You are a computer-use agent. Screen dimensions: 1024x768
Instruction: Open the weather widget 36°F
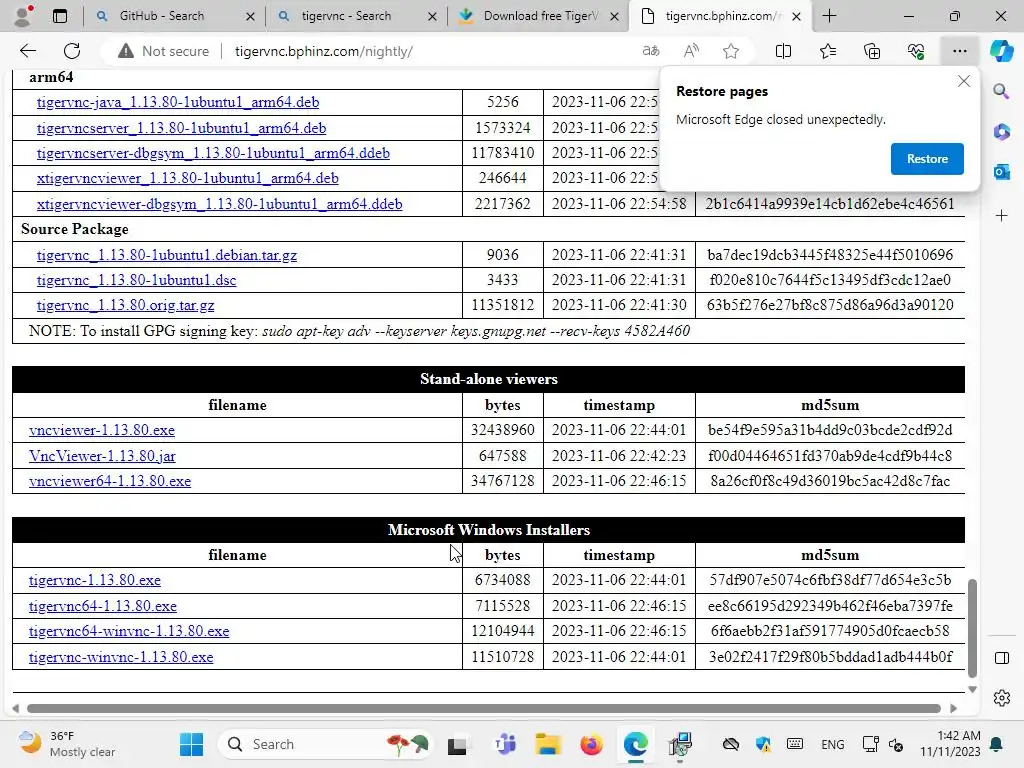point(67,744)
